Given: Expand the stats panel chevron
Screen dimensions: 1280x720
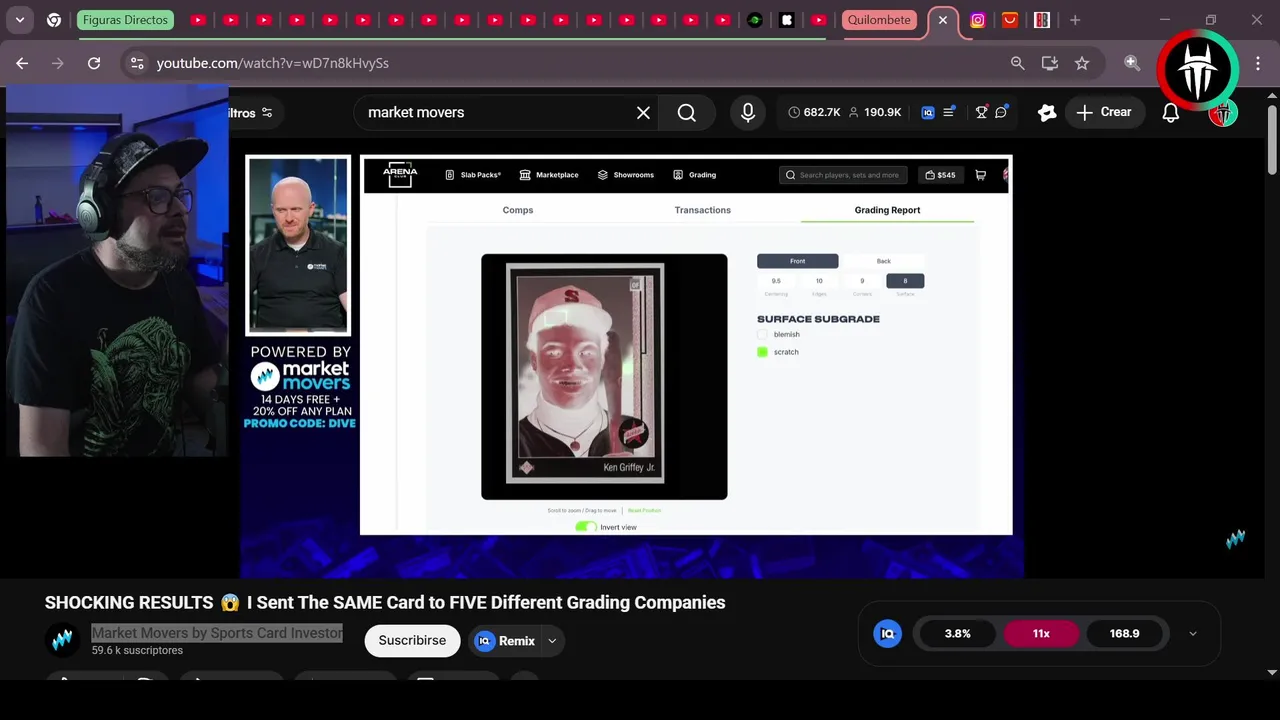Looking at the screenshot, I should click(x=1192, y=633).
